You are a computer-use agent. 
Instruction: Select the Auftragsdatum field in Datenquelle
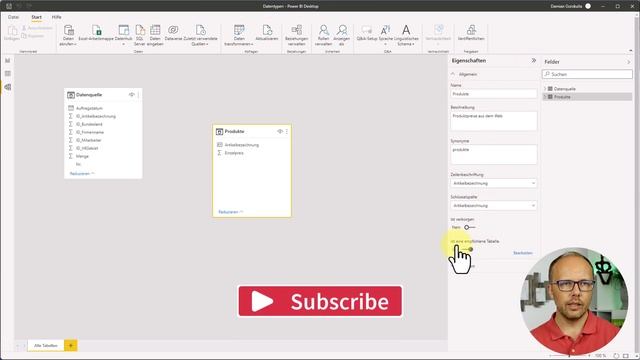tap(89, 108)
